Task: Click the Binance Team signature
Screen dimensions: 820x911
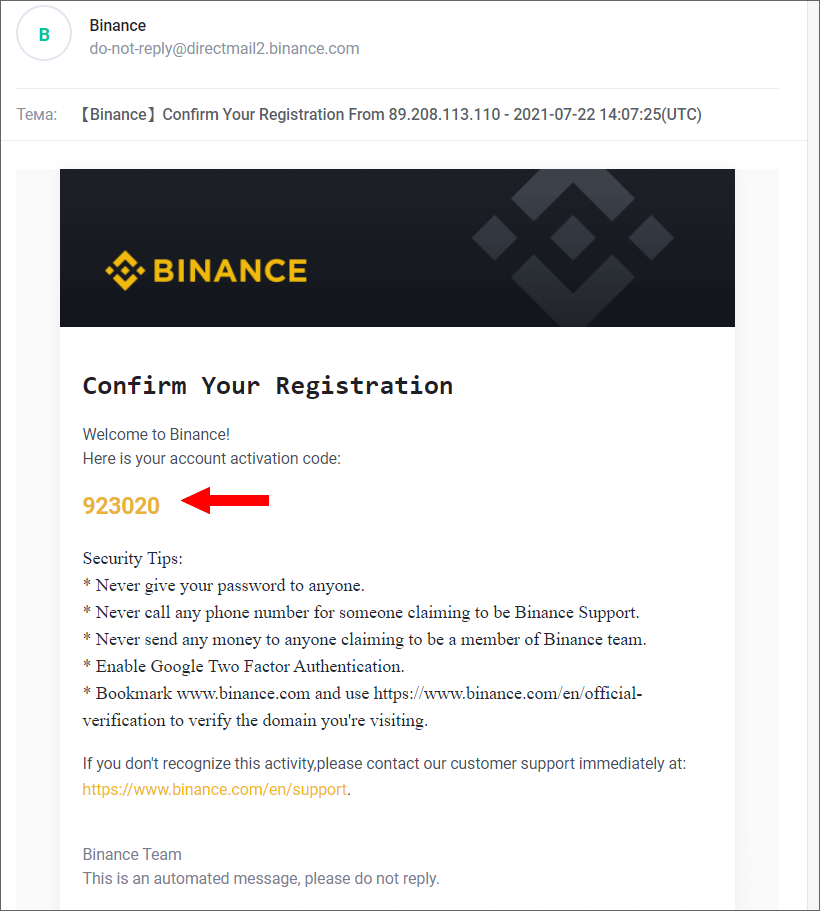Action: click(x=132, y=855)
